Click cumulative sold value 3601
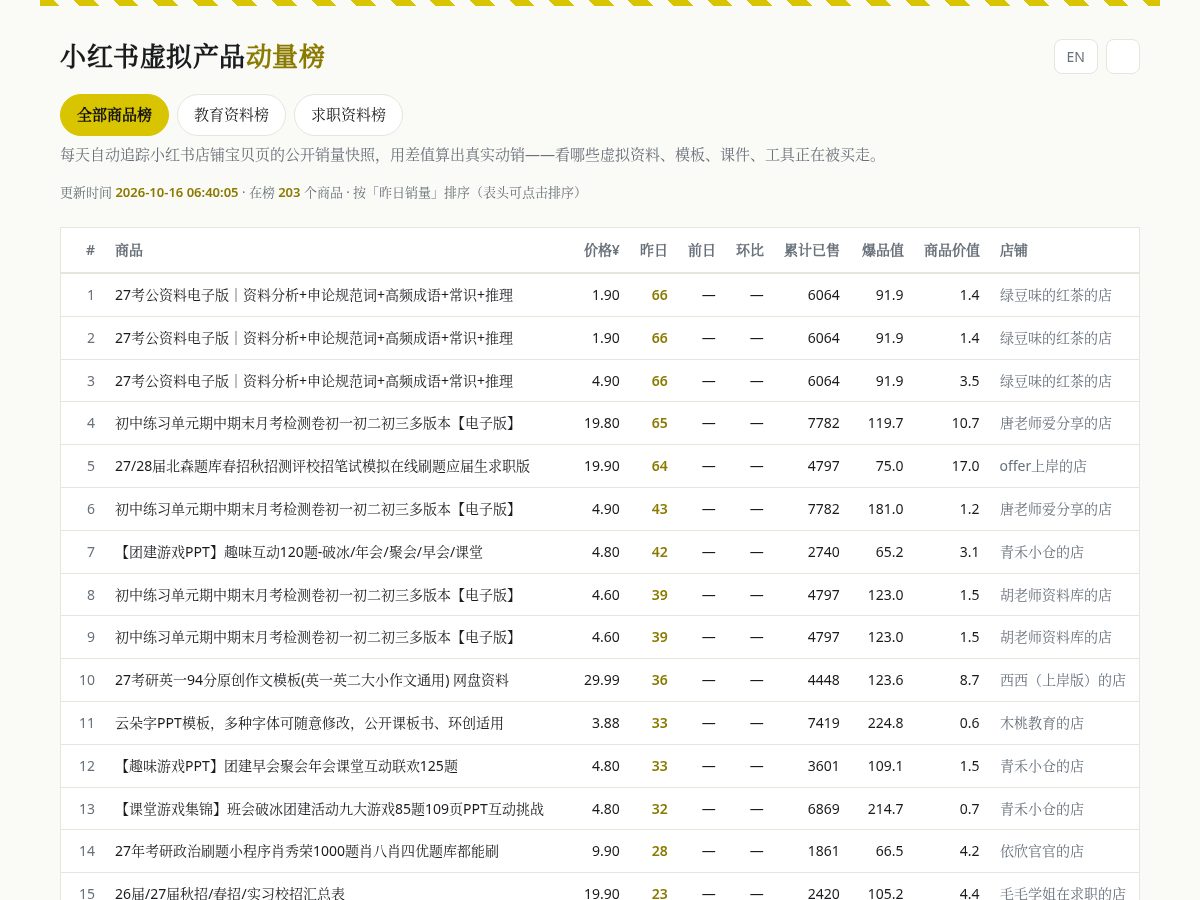The image size is (1200, 900). [x=824, y=766]
